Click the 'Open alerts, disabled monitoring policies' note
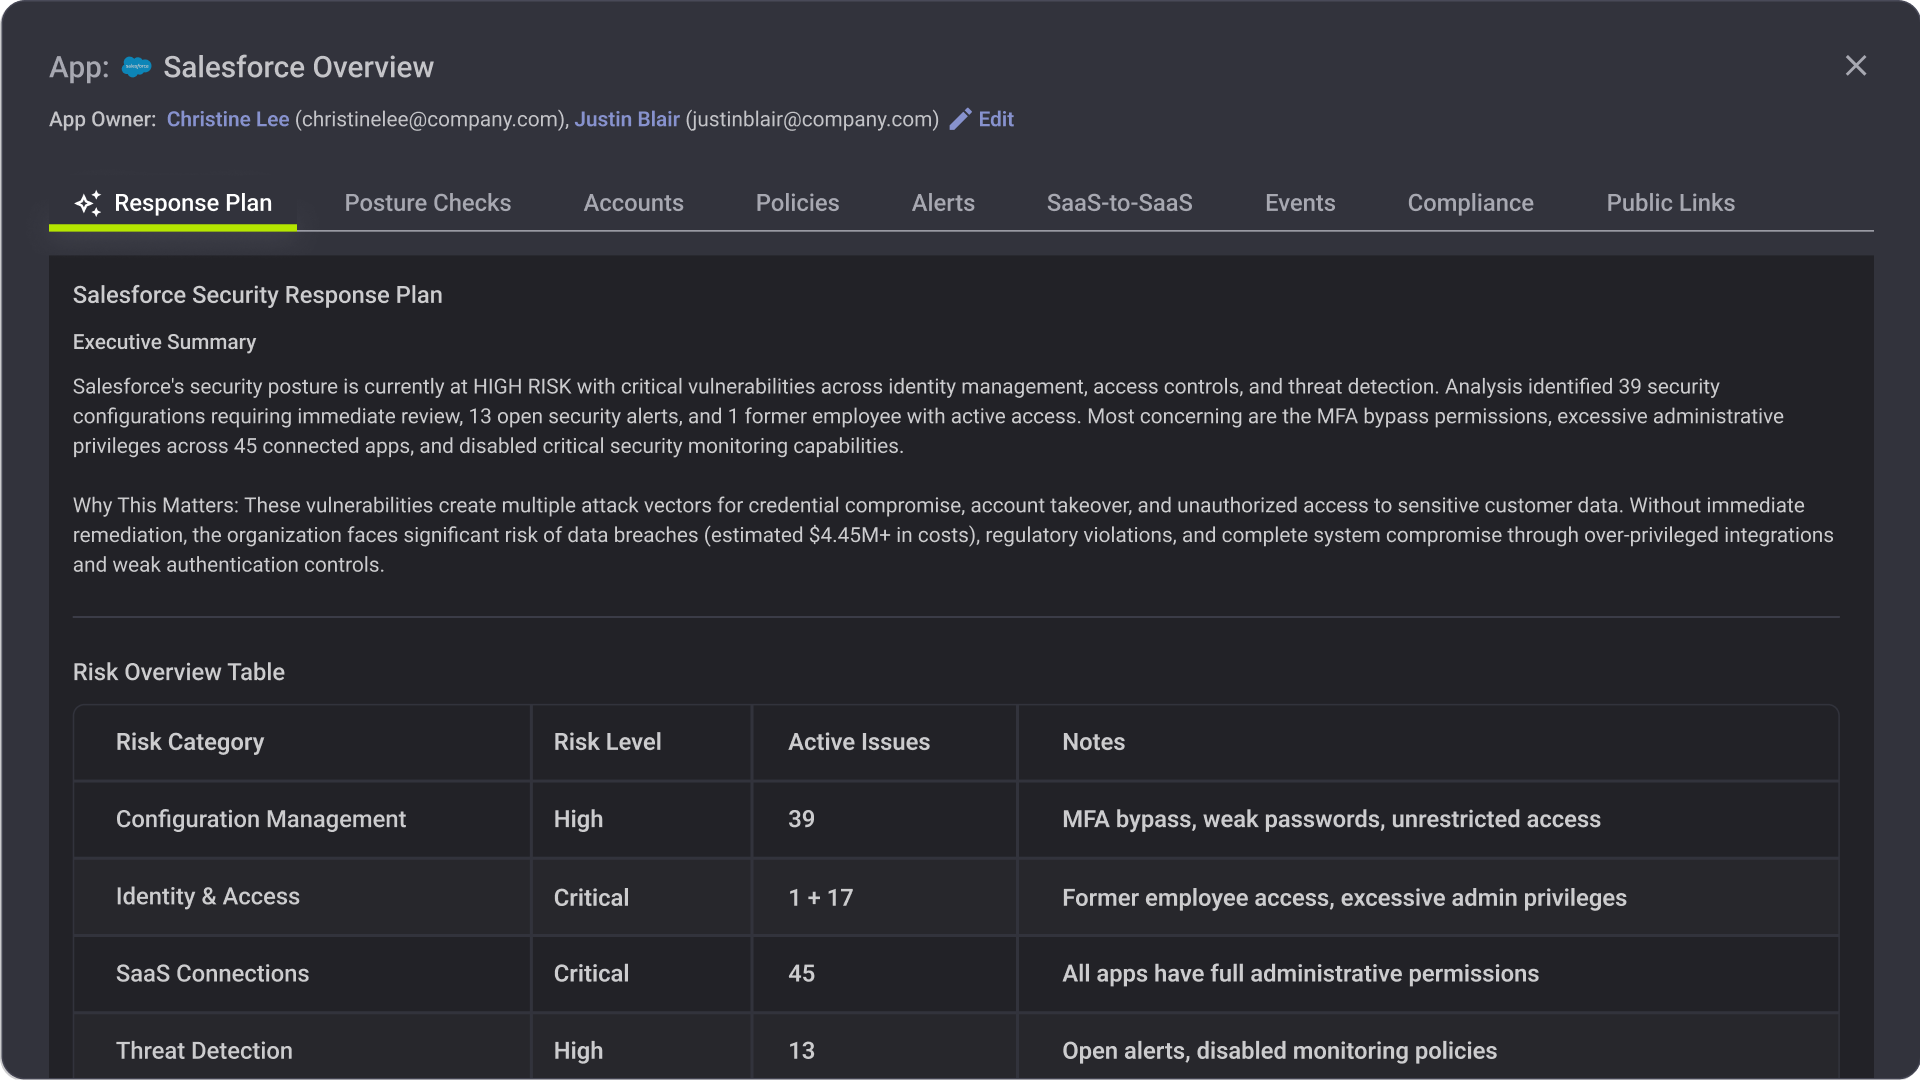The image size is (1920, 1080). [1280, 1050]
